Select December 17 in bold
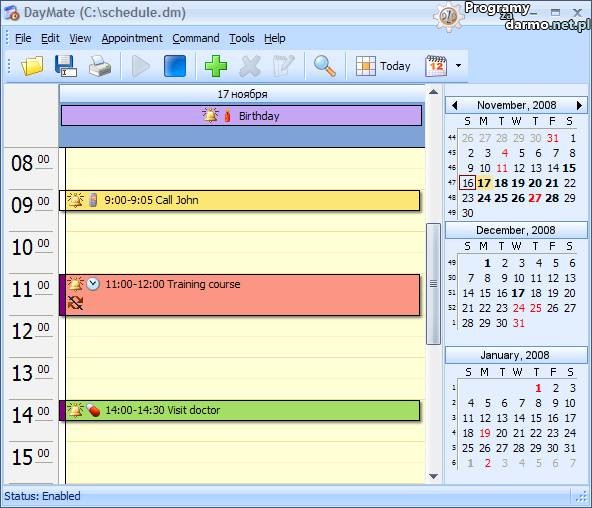Viewport: 592px width, 508px height. [x=518, y=293]
